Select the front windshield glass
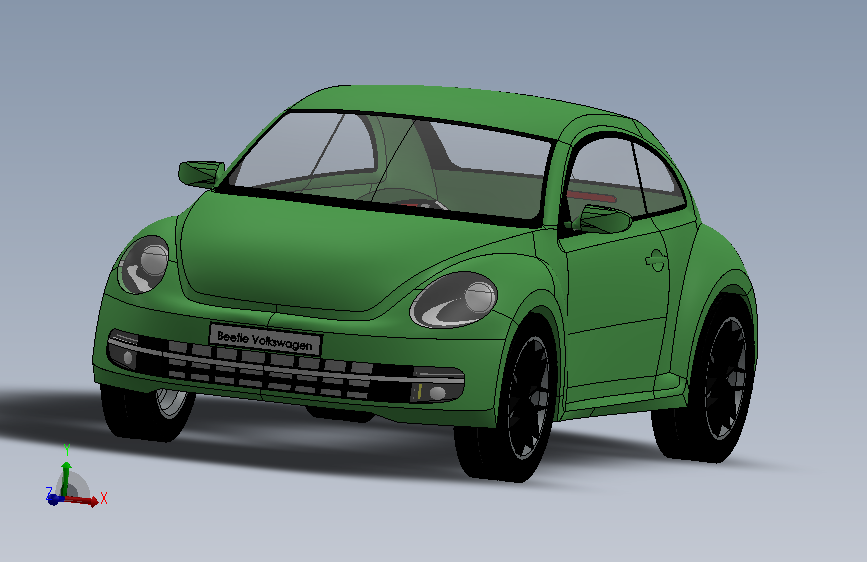The height and width of the screenshot is (562, 867). tap(387, 166)
